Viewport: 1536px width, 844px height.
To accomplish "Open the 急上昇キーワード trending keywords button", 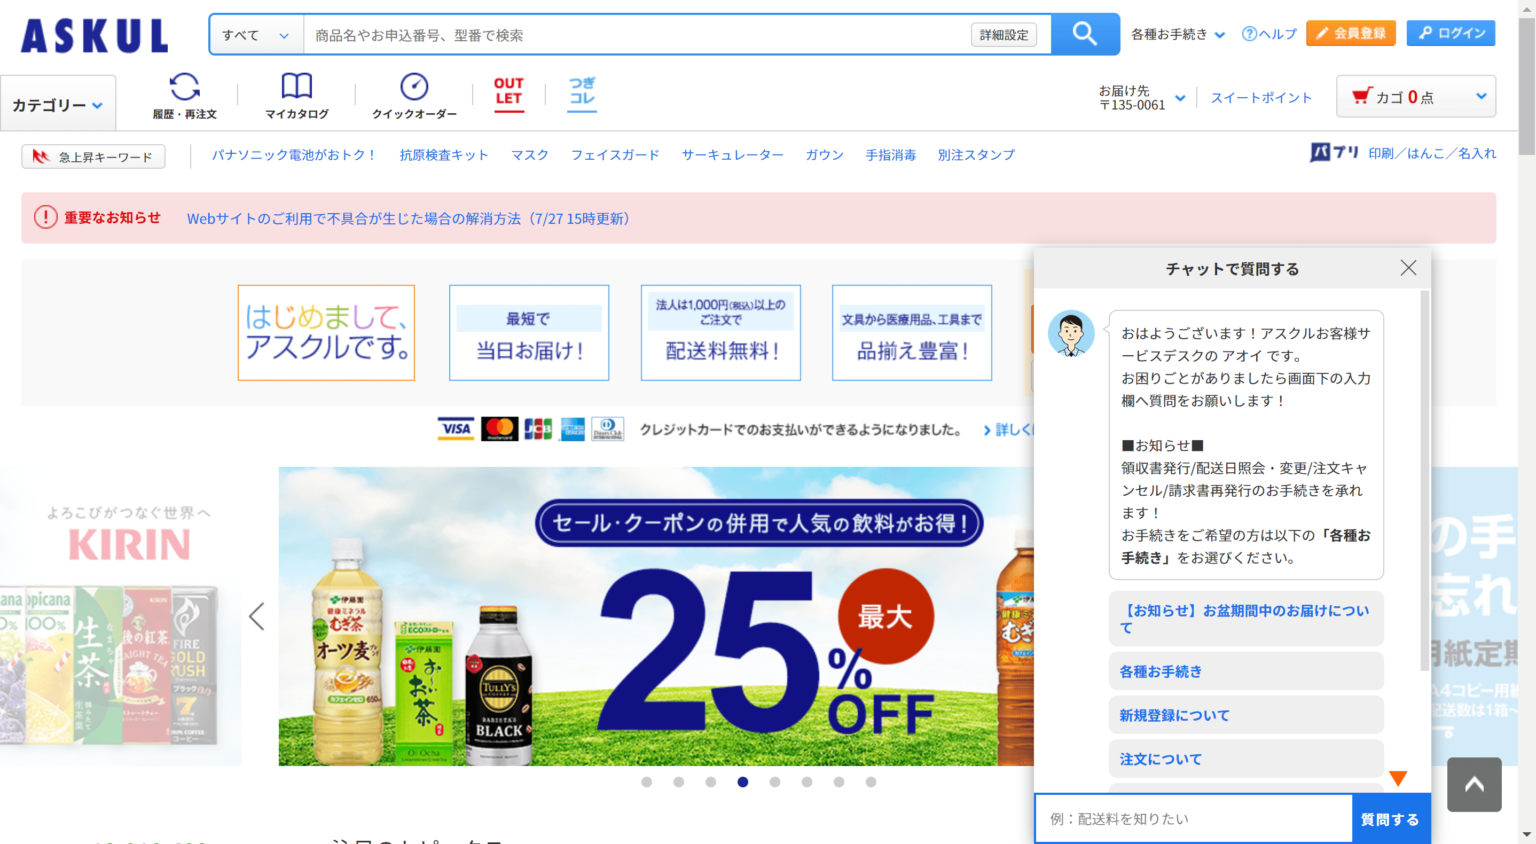I will (93, 156).
